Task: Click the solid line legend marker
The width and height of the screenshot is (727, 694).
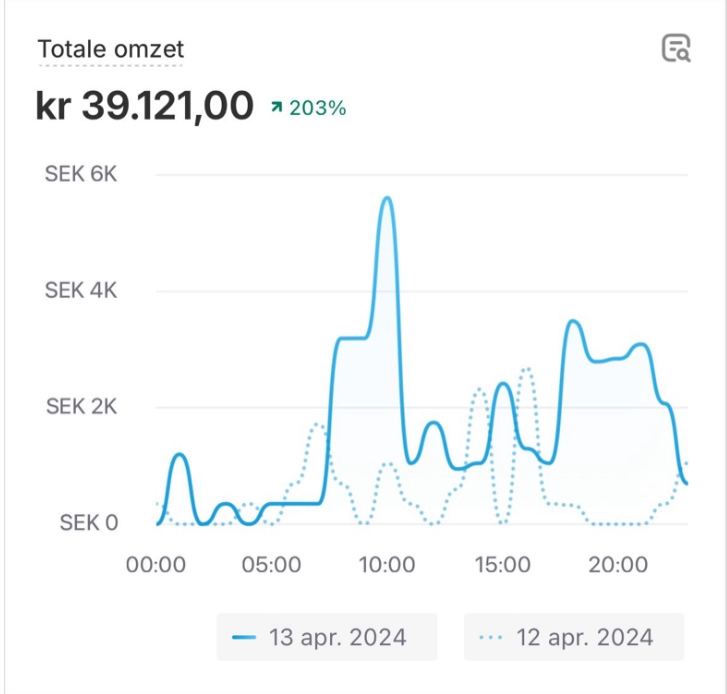Action: click(x=244, y=637)
